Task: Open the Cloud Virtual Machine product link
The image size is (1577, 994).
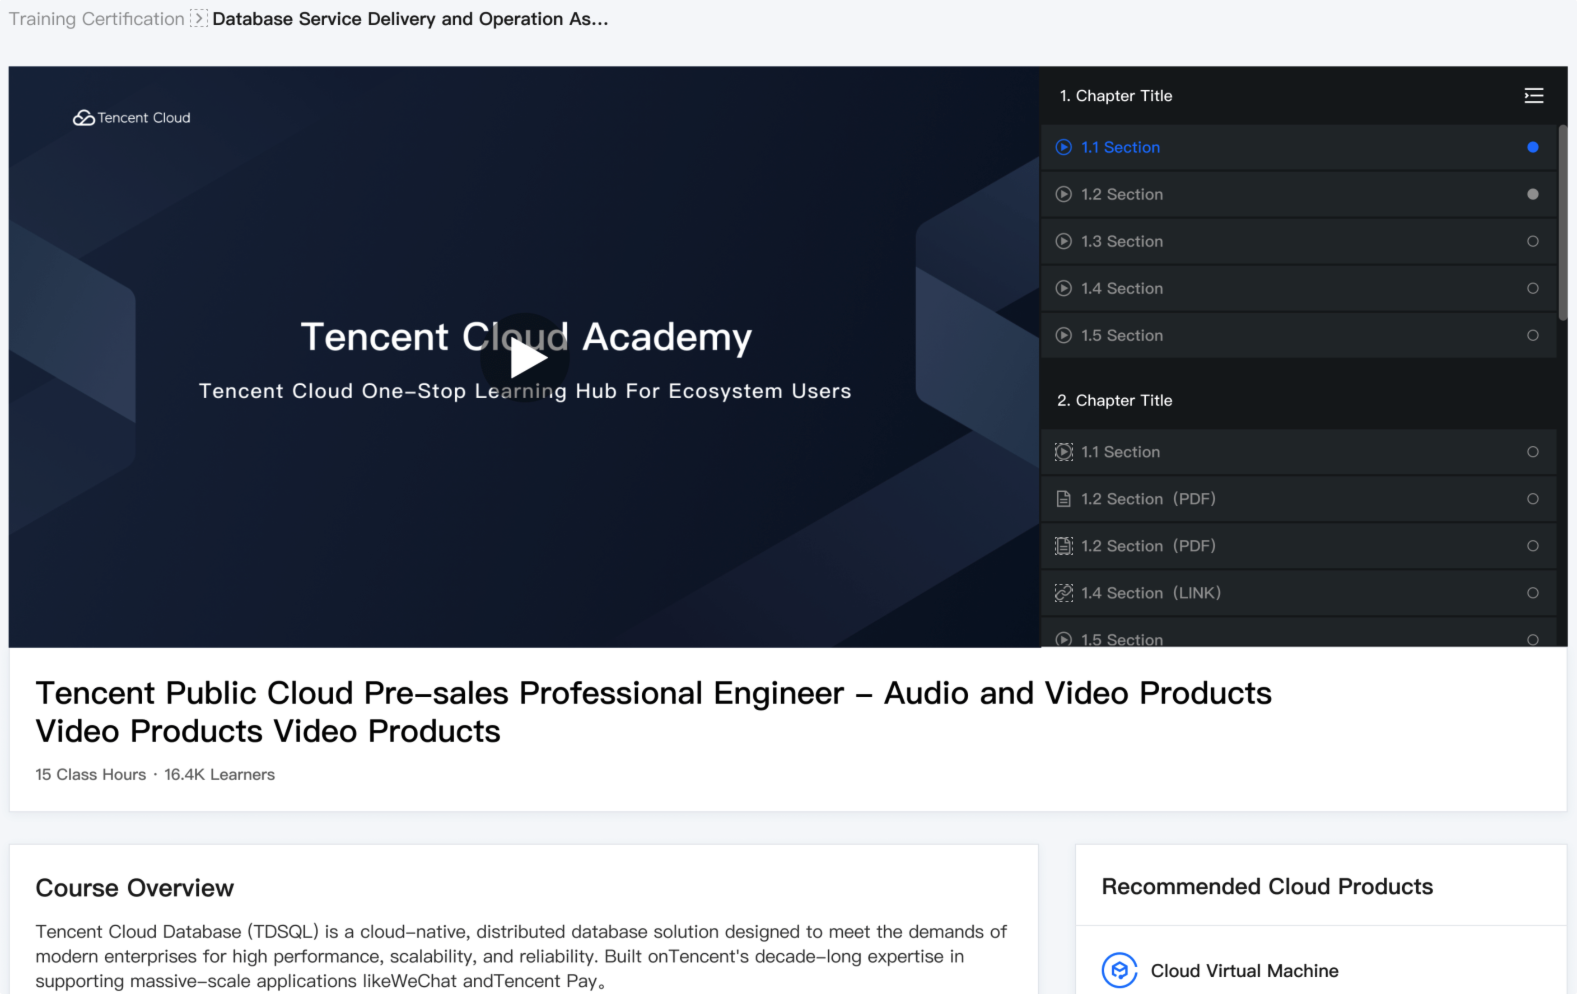Action: coord(1244,971)
